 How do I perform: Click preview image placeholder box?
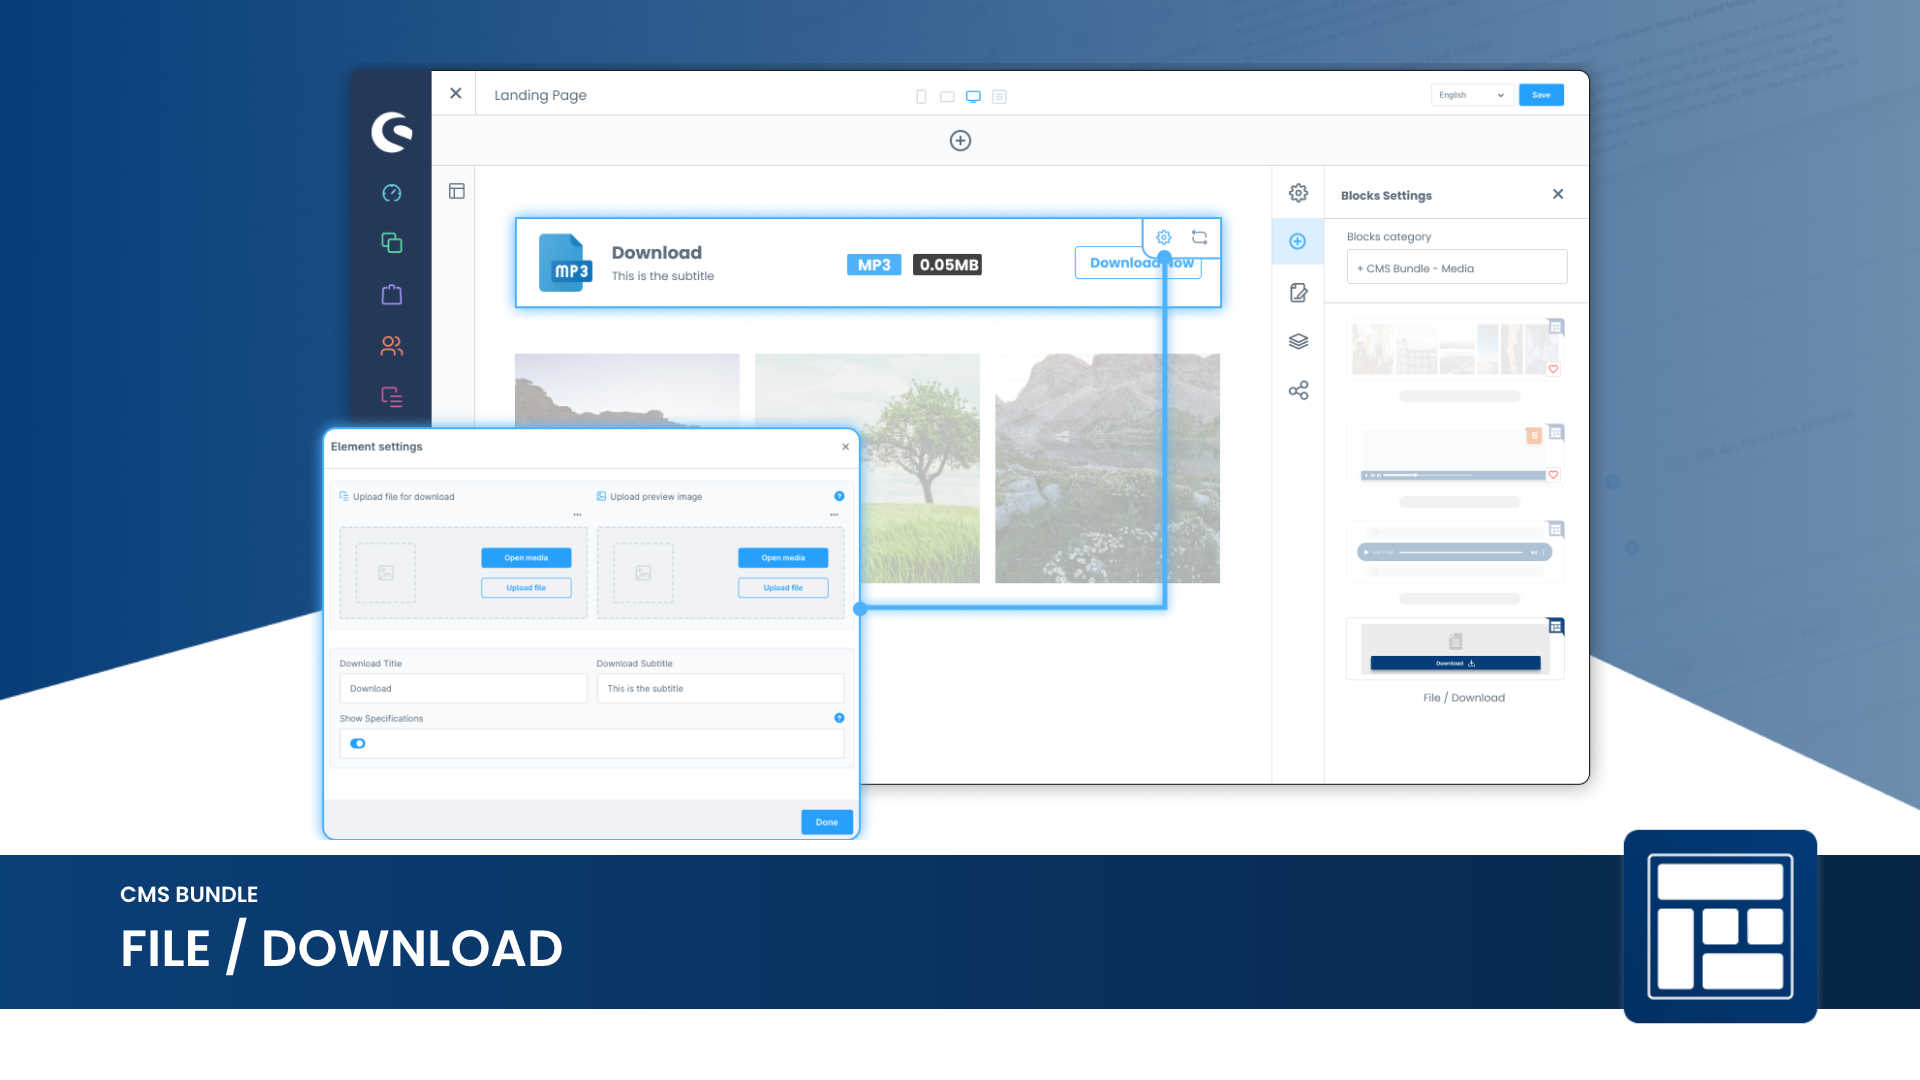[643, 573]
